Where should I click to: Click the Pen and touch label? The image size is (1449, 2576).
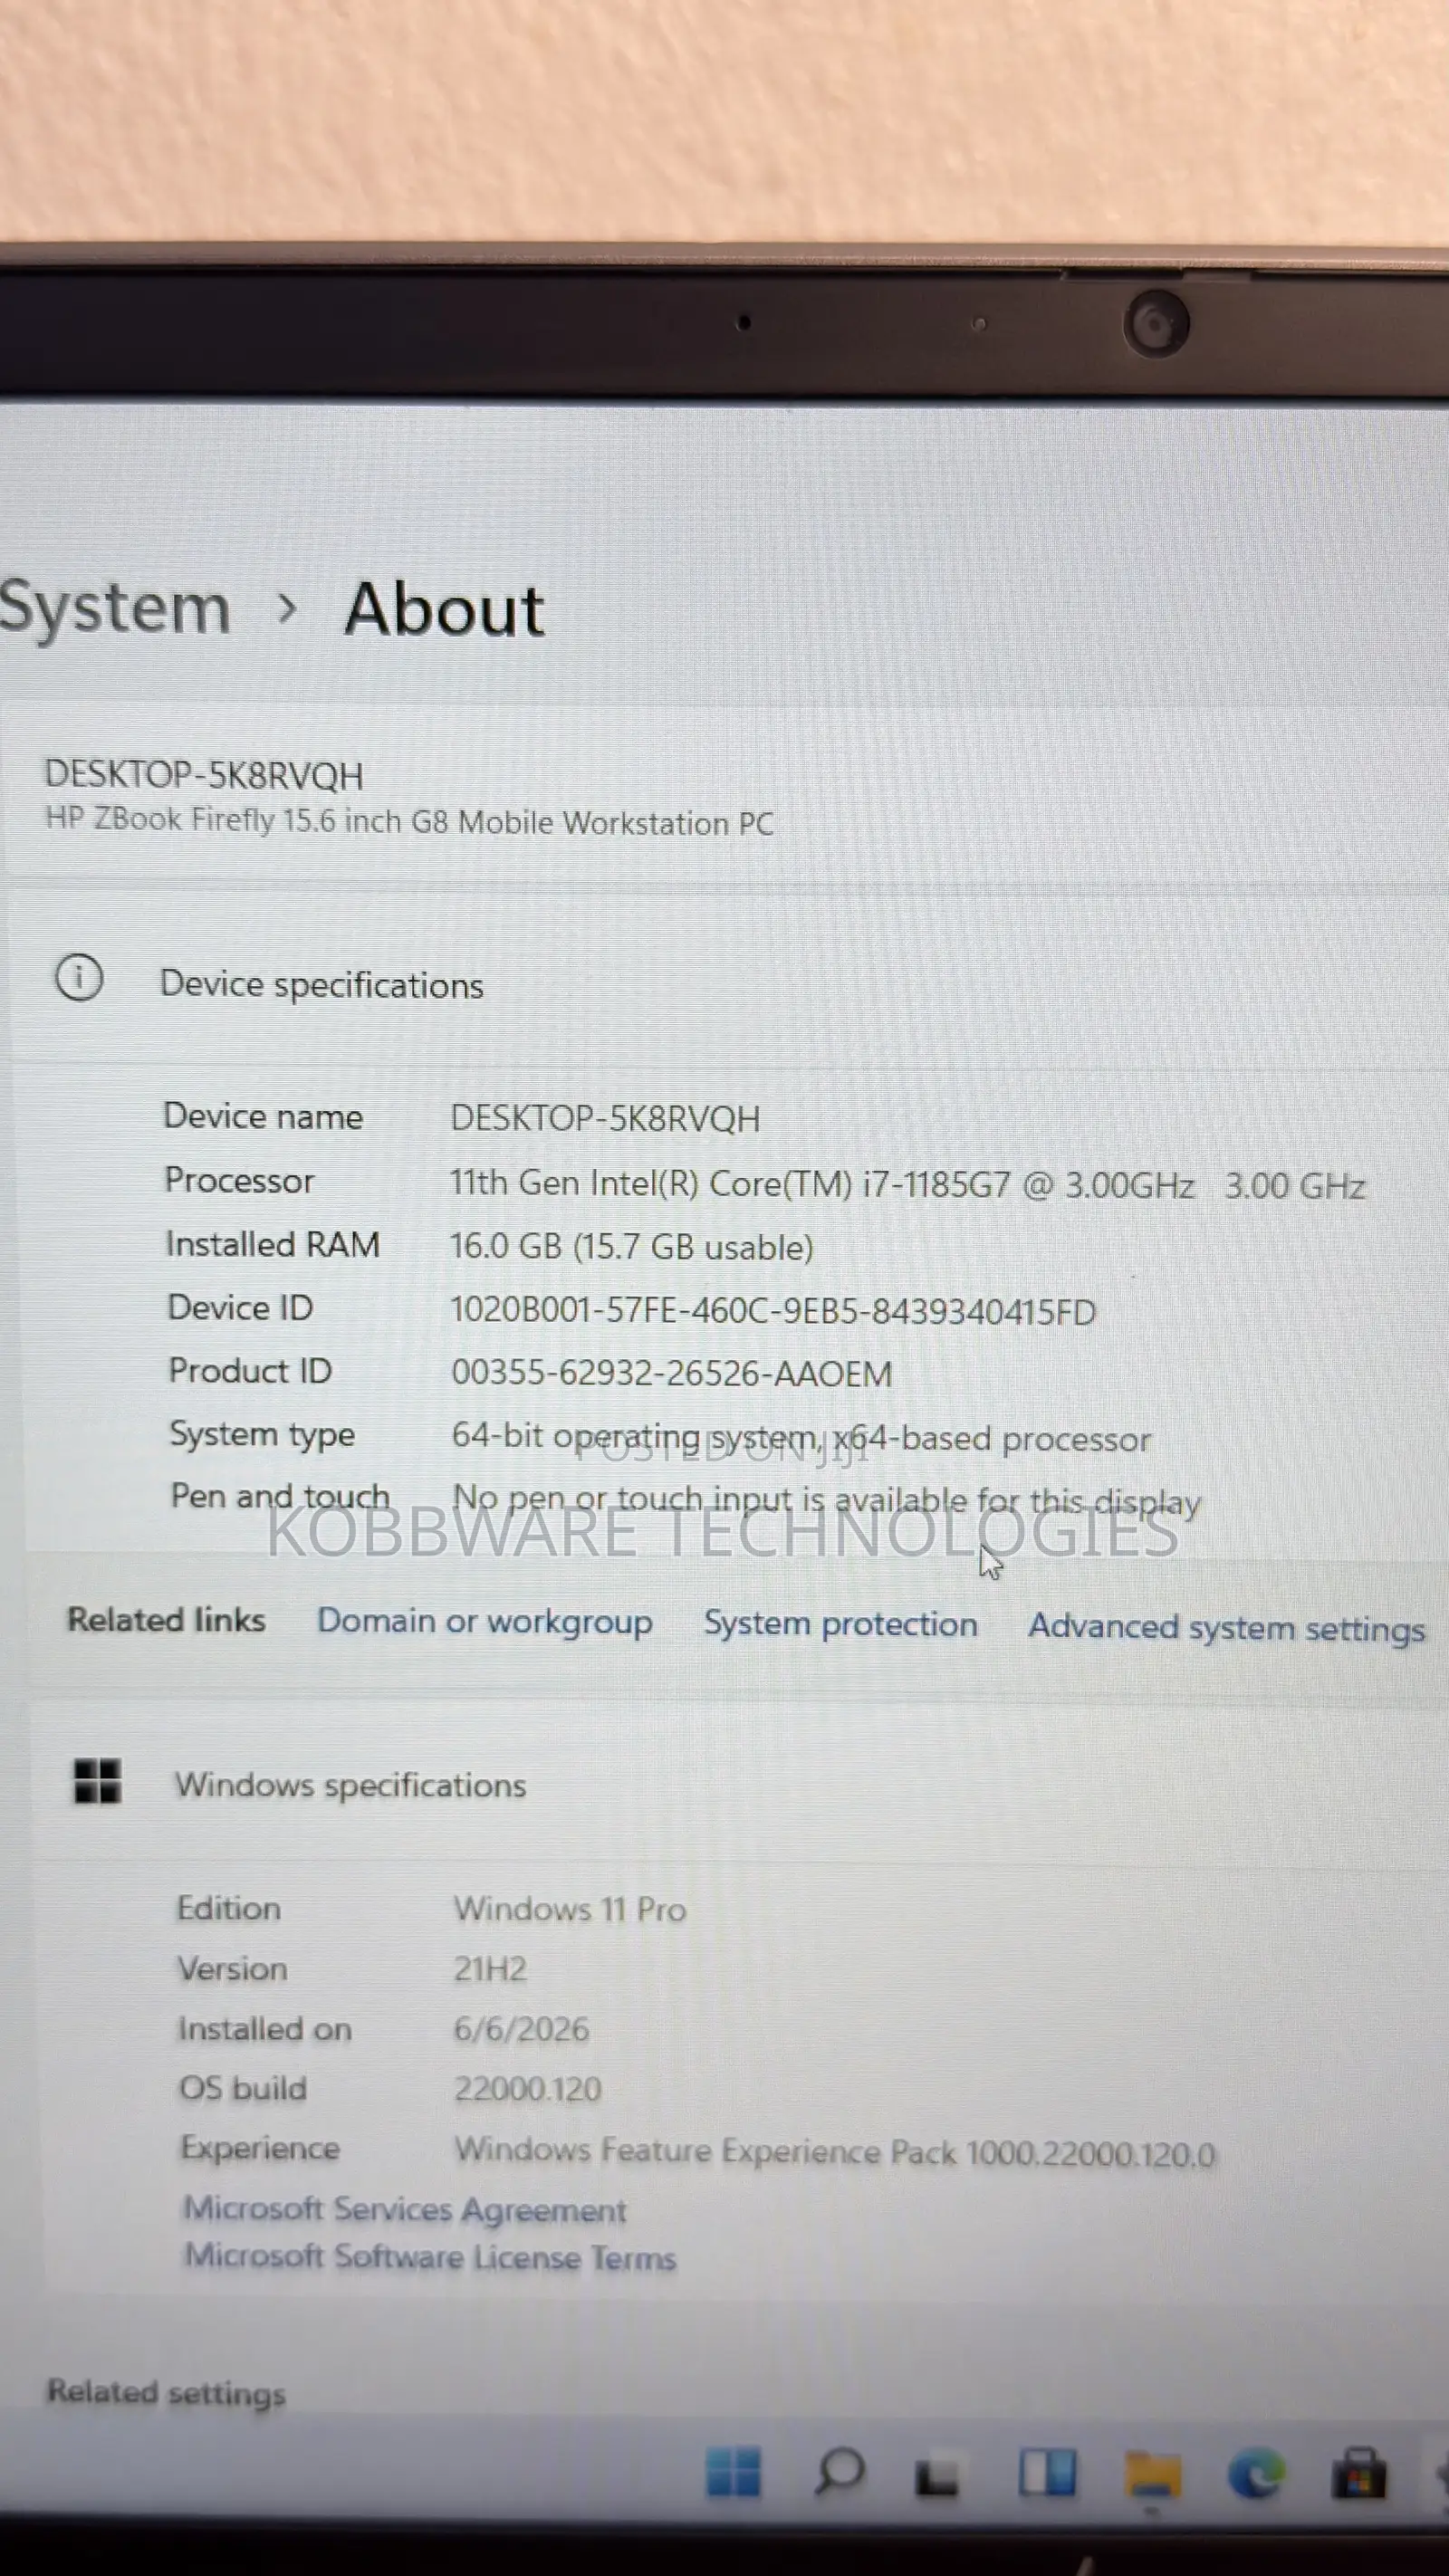[280, 1496]
